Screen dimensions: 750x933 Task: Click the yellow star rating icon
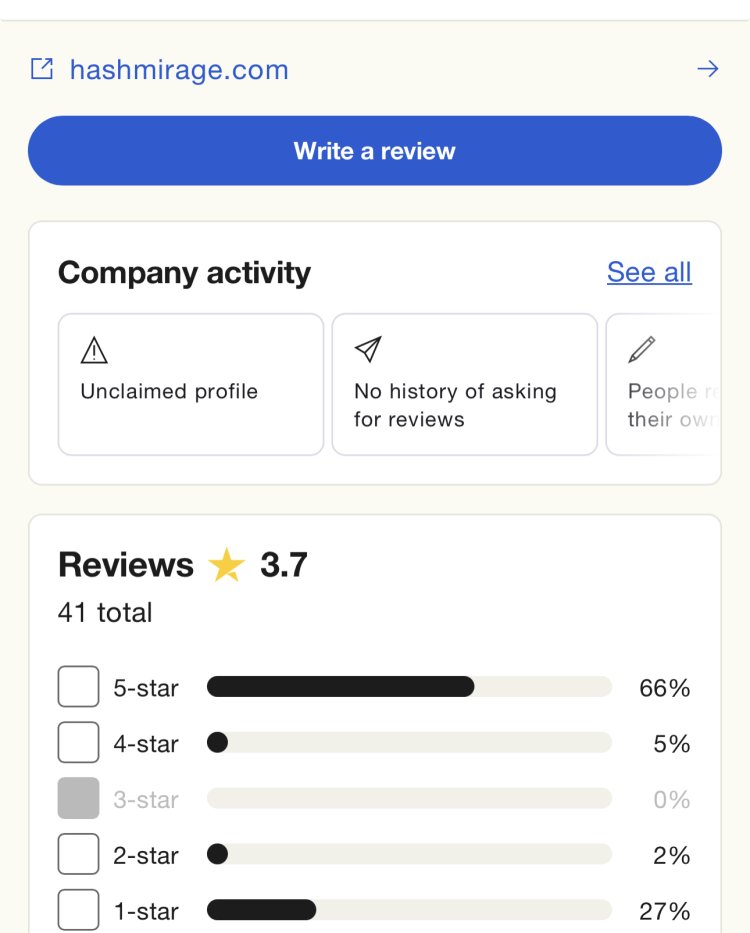[x=227, y=566]
